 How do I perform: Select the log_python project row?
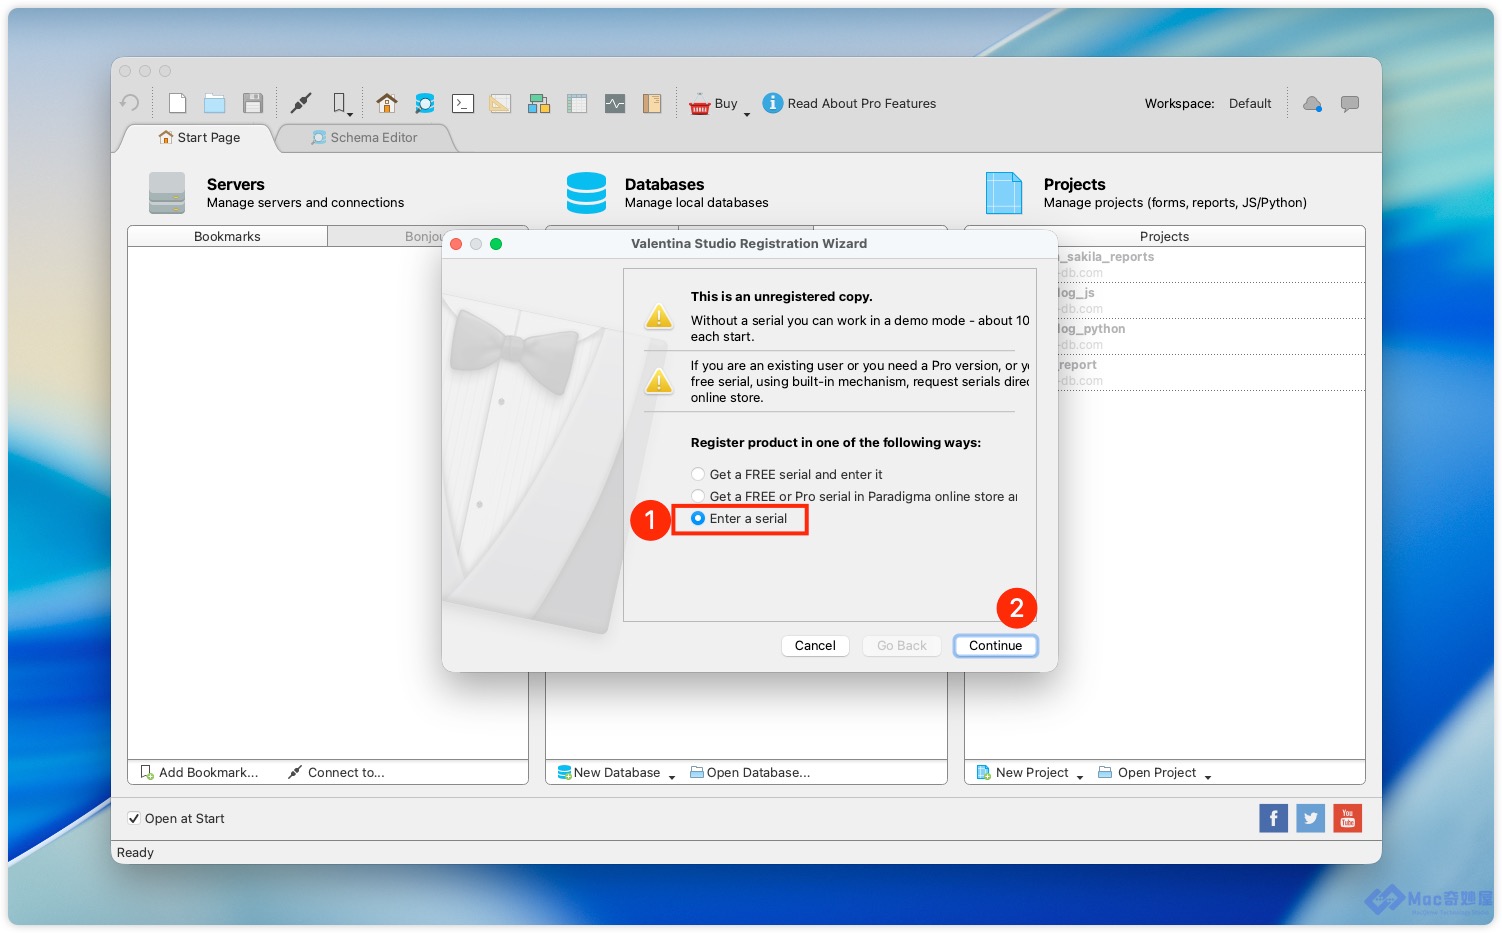1210,336
